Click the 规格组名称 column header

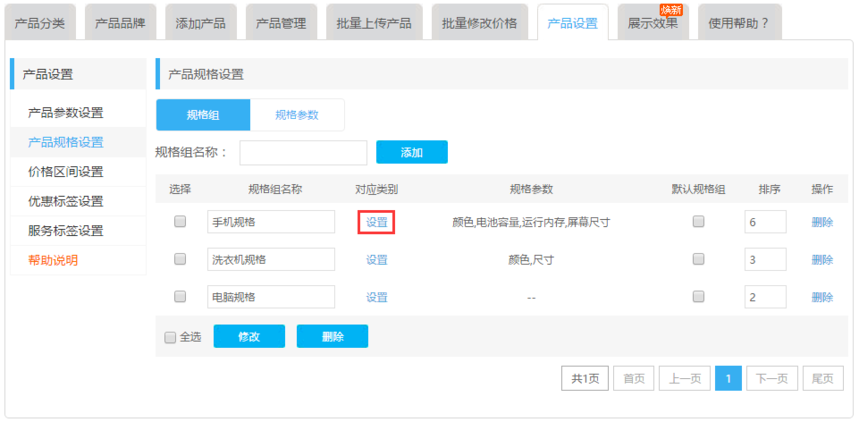pyautogui.click(x=275, y=190)
